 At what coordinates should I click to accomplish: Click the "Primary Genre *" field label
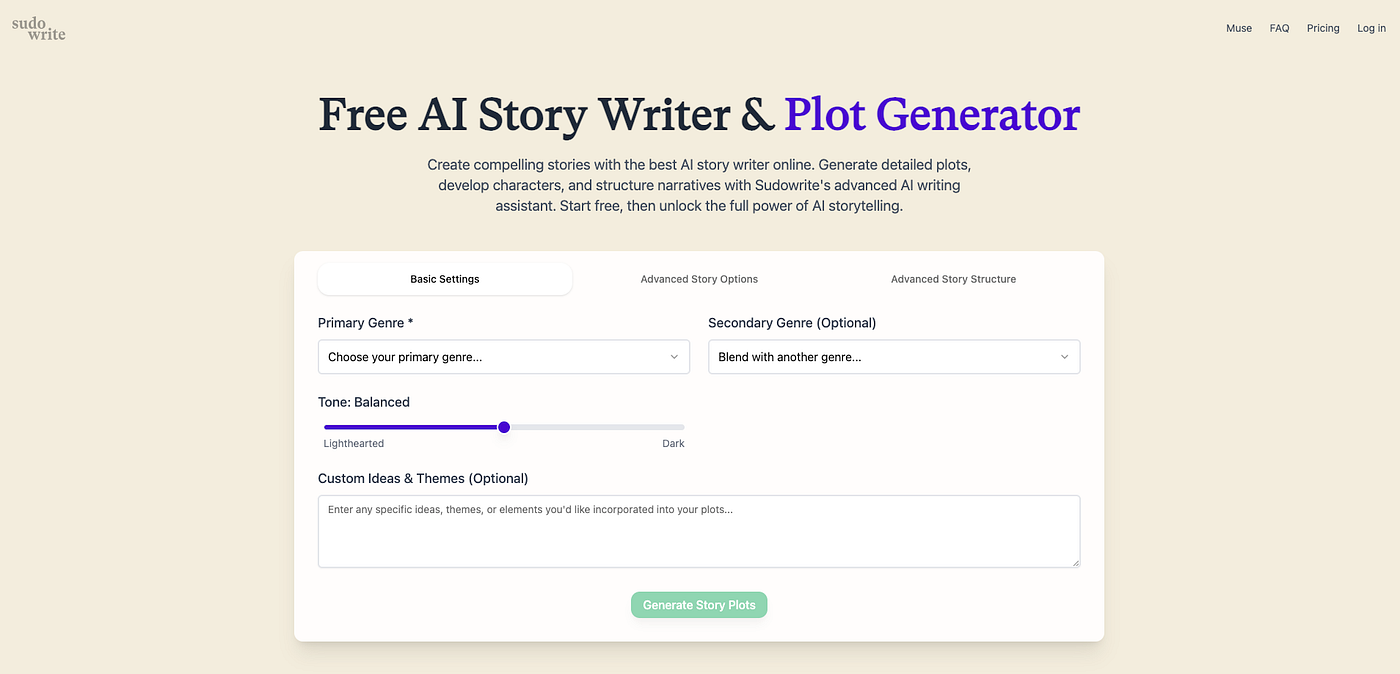click(365, 323)
